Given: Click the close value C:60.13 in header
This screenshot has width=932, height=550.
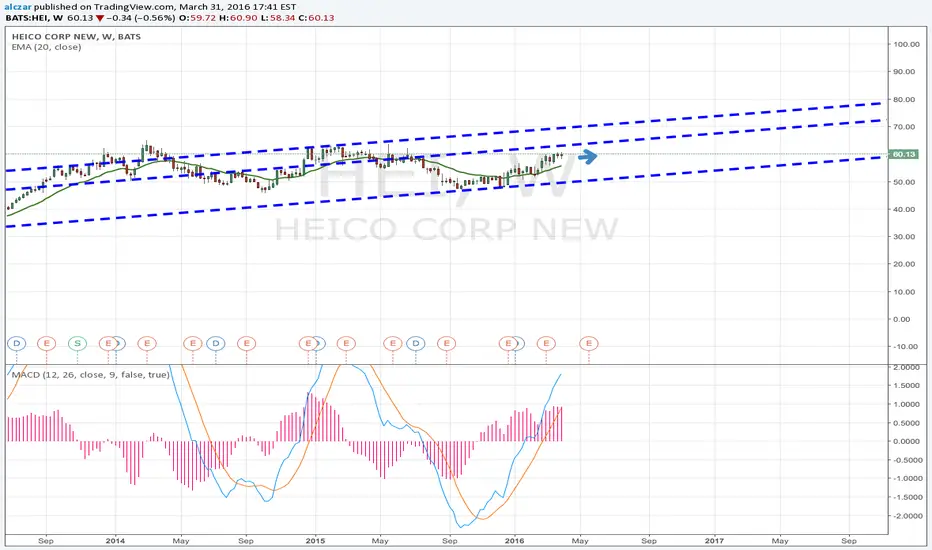Looking at the screenshot, I should coord(316,18).
